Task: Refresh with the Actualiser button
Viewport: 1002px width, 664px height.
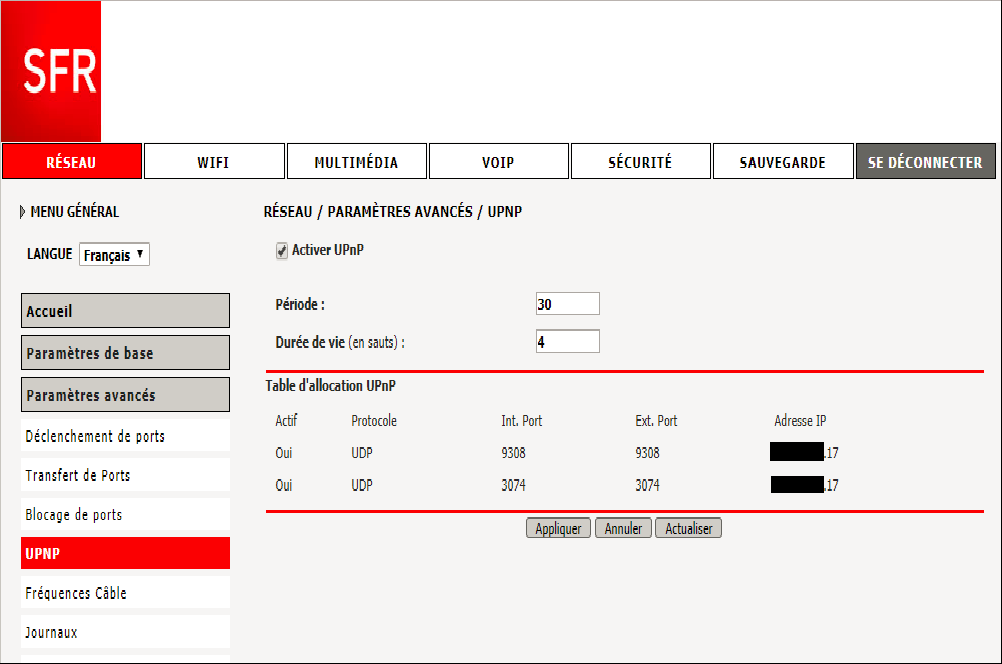Action: 689,528
